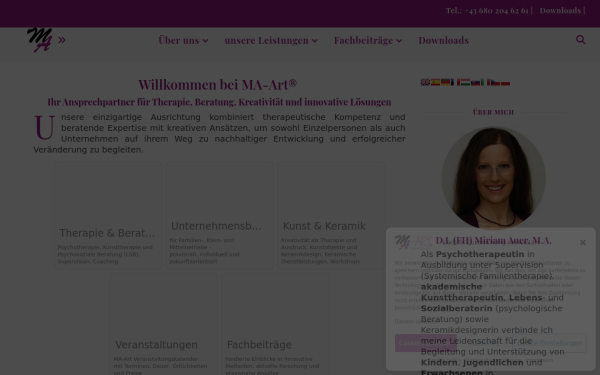Open the Veranstaltungen card
The width and height of the screenshot is (600, 375).
163,324
